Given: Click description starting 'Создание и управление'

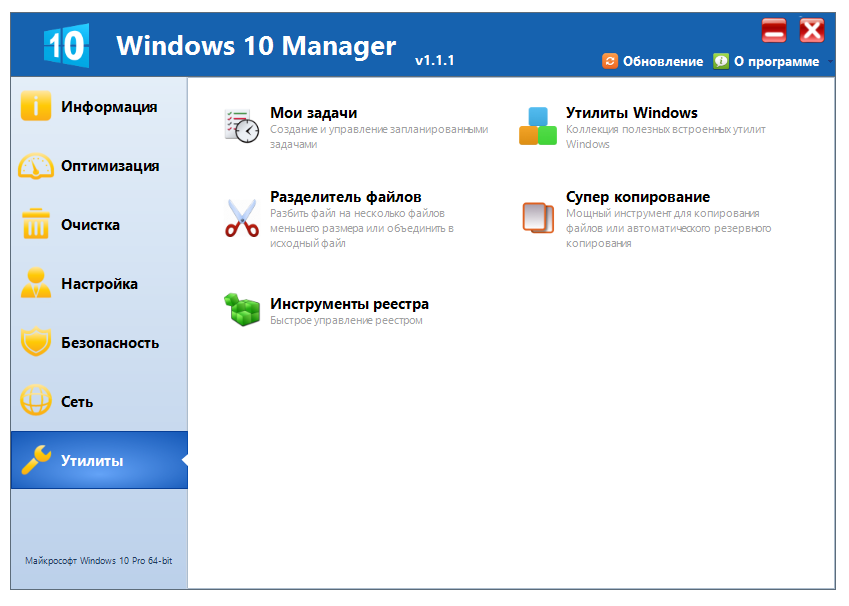Looking at the screenshot, I should [379, 136].
